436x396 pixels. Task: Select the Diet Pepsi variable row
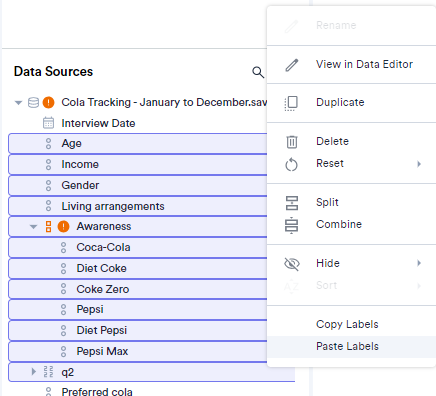click(138, 330)
